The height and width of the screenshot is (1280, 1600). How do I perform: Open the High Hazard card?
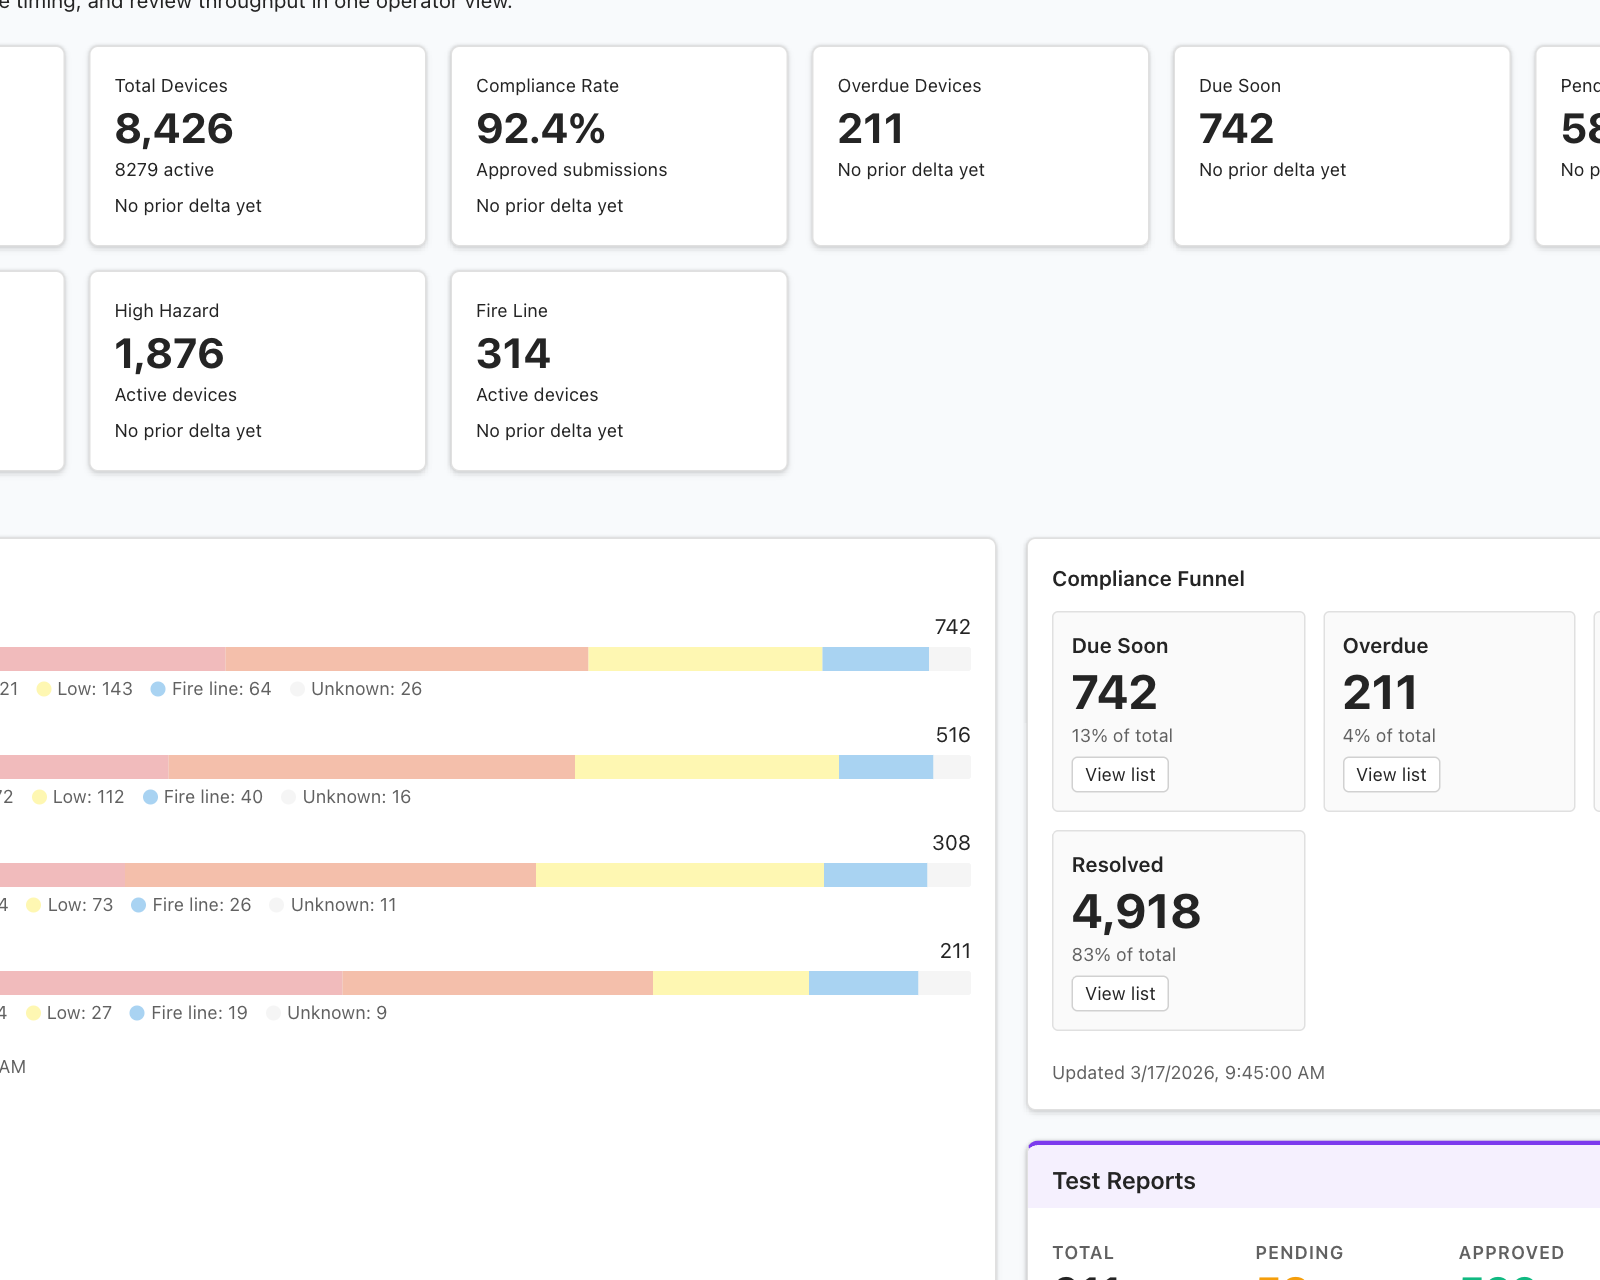point(258,371)
